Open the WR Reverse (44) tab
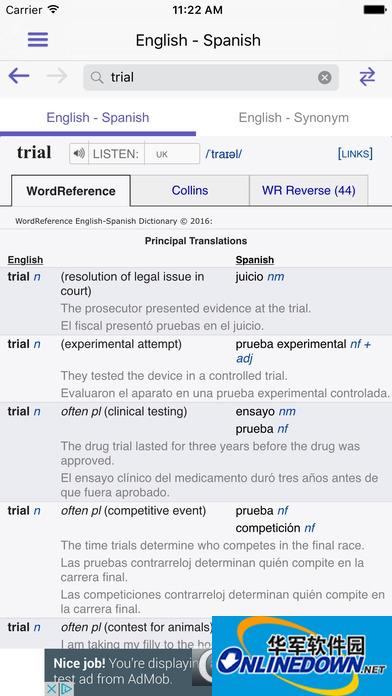 [309, 190]
